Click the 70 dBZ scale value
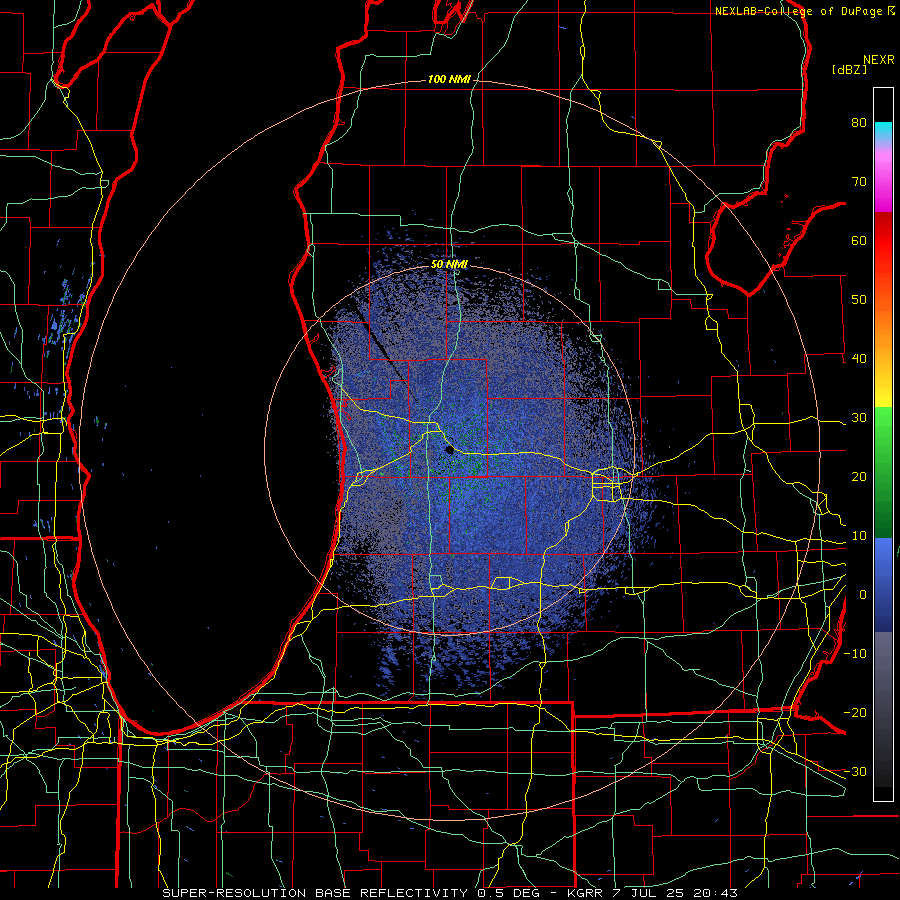 (859, 181)
